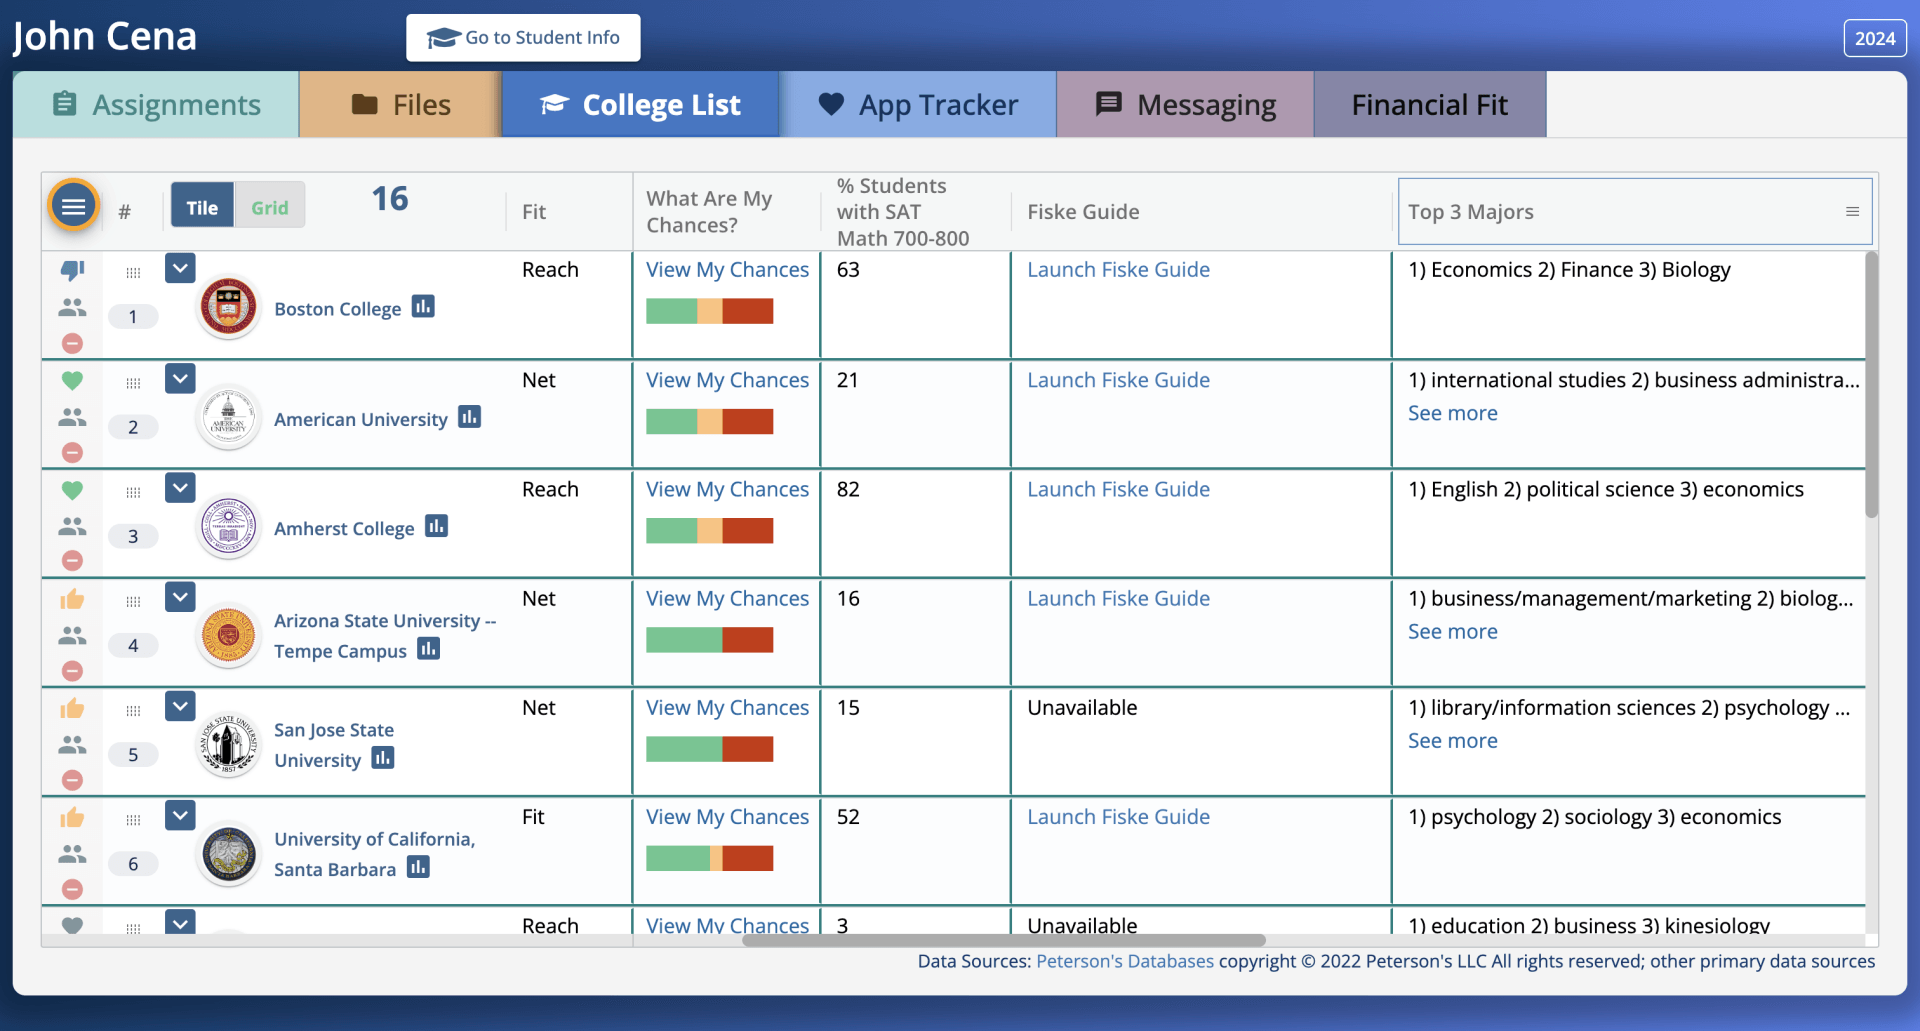Viewport: 1920px width, 1031px height.
Task: Open the people icon for San Jose State
Action: point(72,744)
